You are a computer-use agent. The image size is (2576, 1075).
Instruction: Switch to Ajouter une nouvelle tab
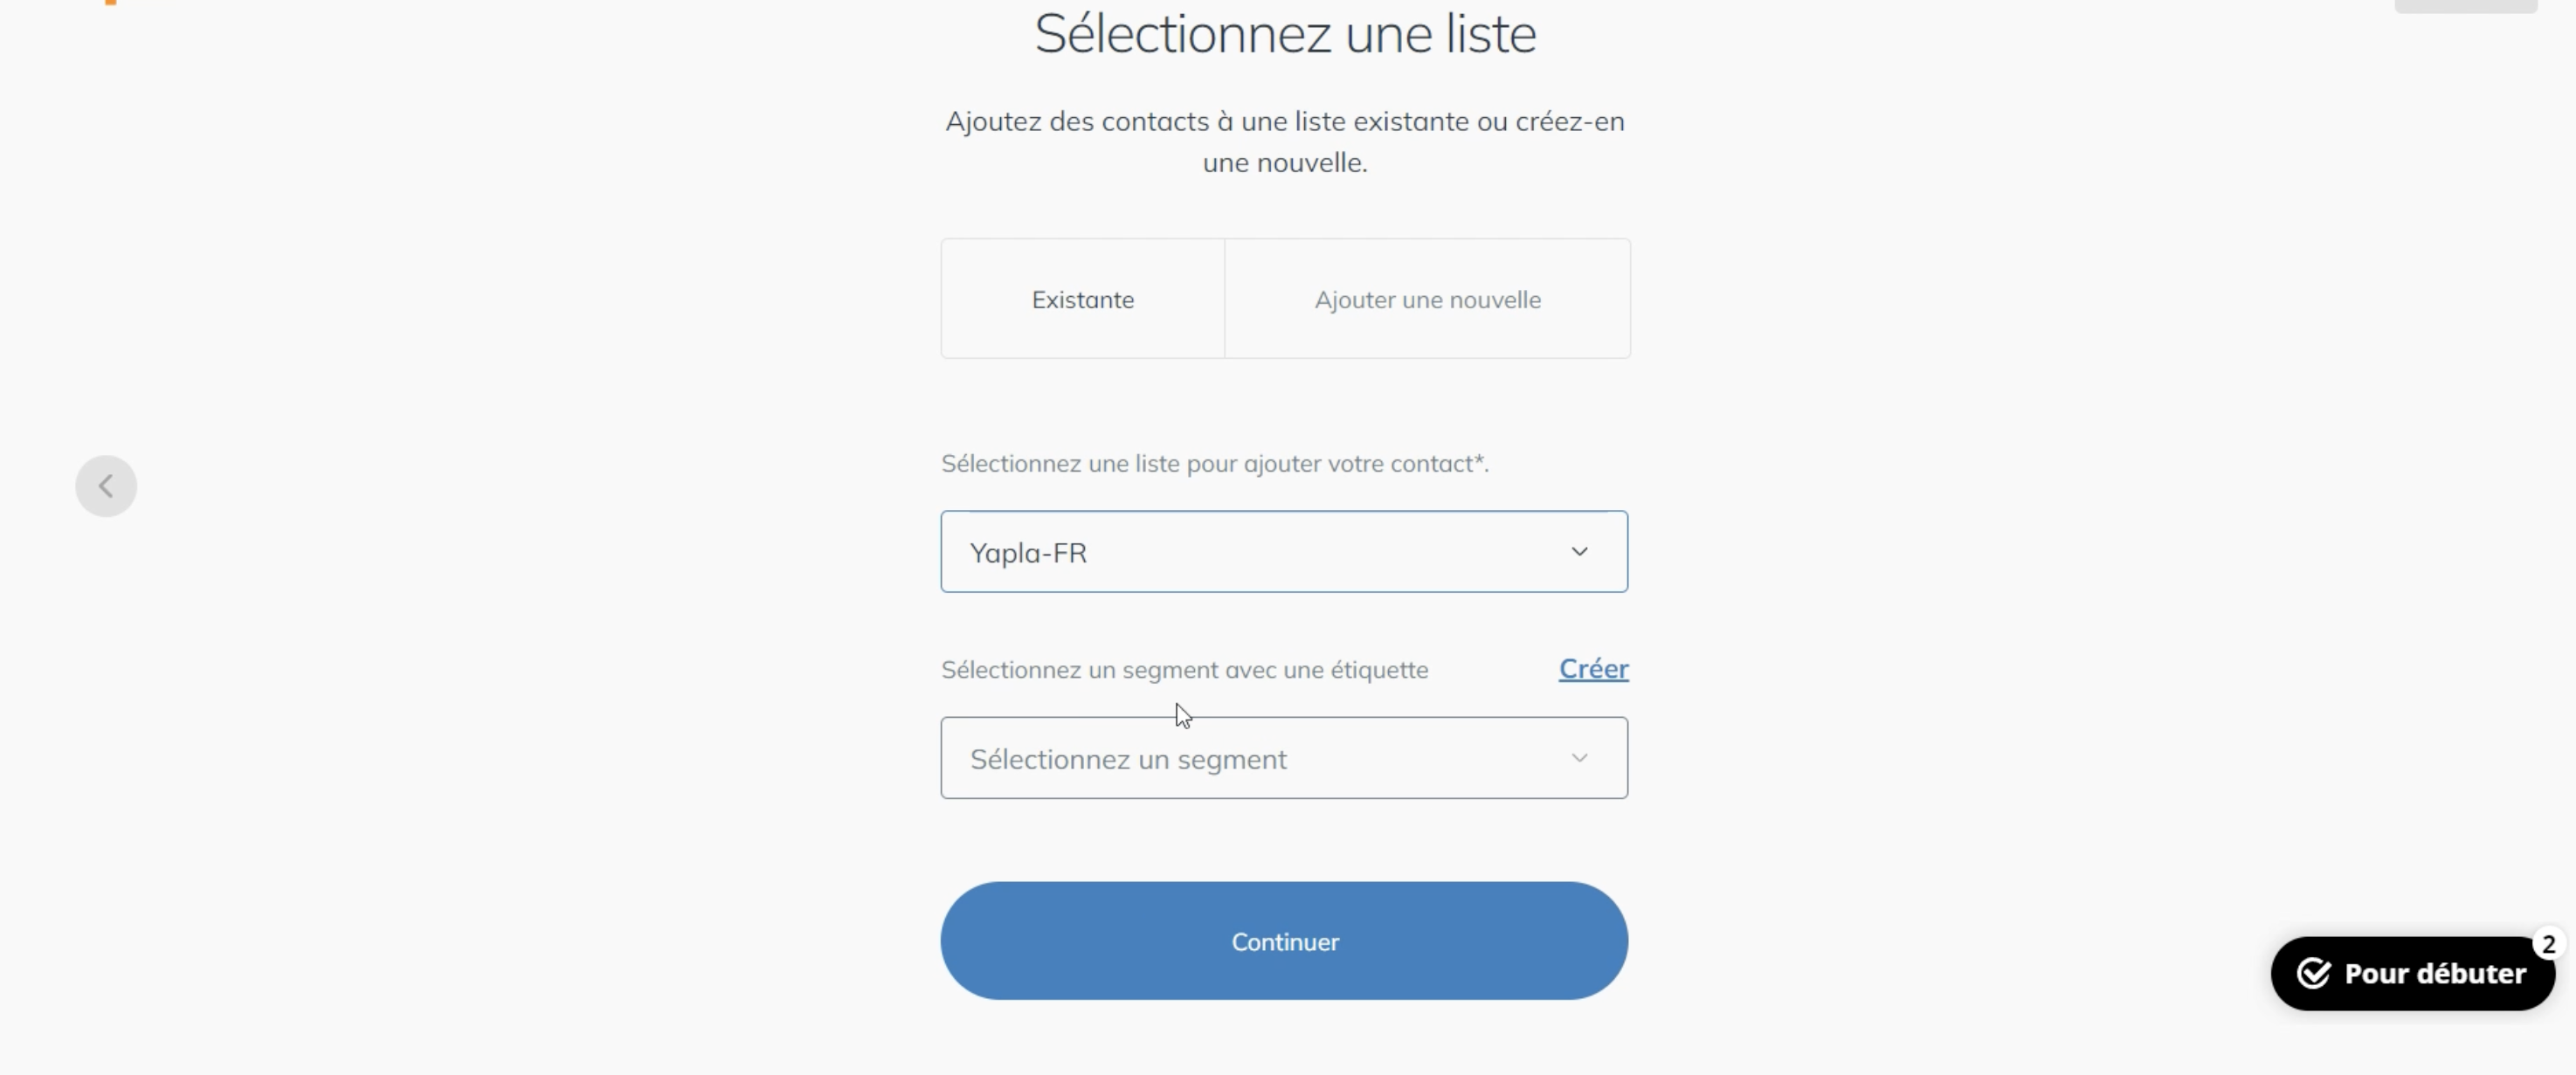1427,299
